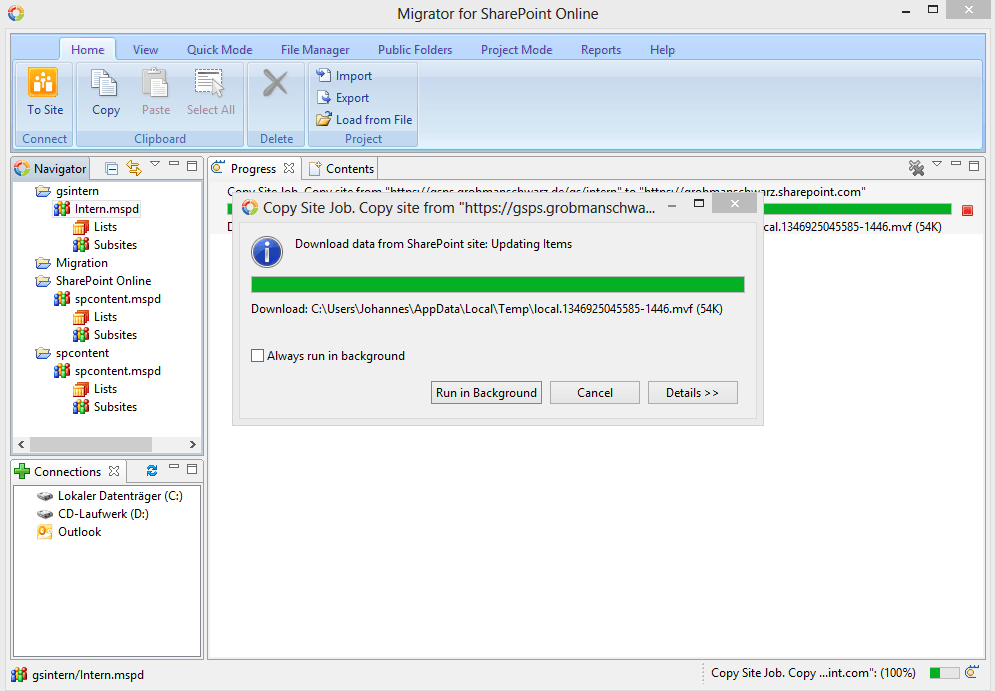This screenshot has width=995, height=691.
Task: Click Remove All Finished Operations icon
Action: [916, 168]
